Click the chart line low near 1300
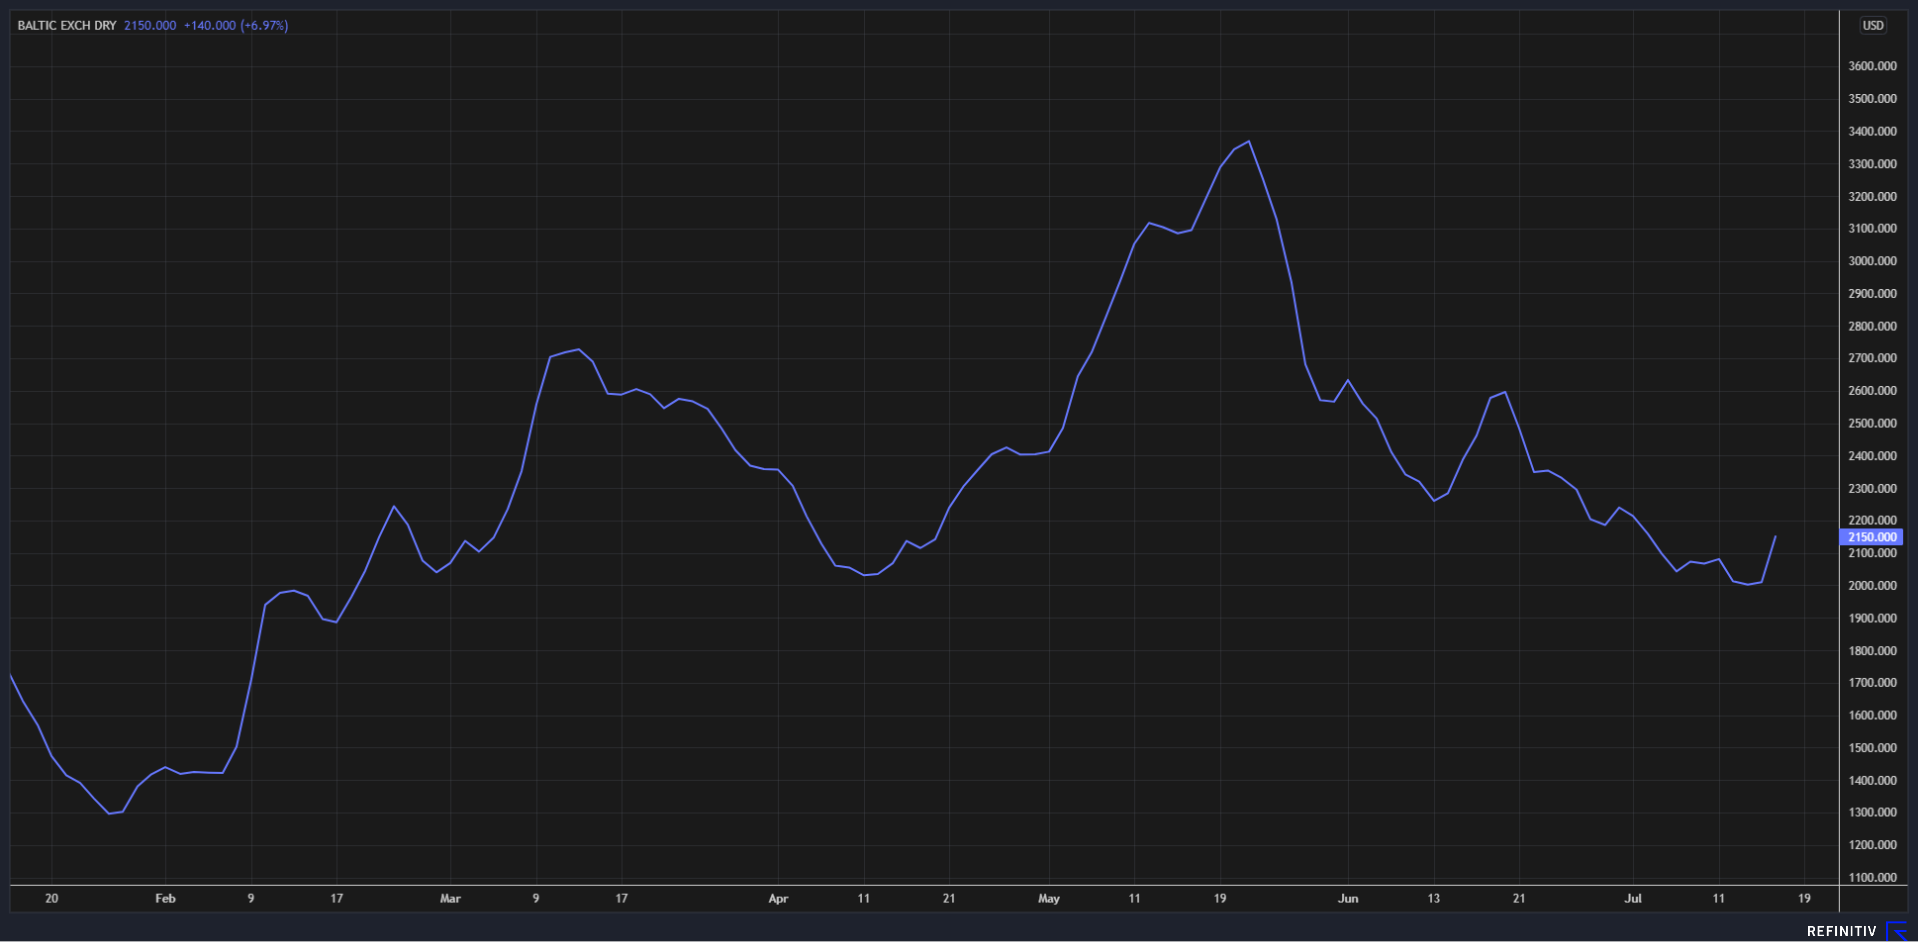Screen dimensions: 1918x942 coord(109,813)
